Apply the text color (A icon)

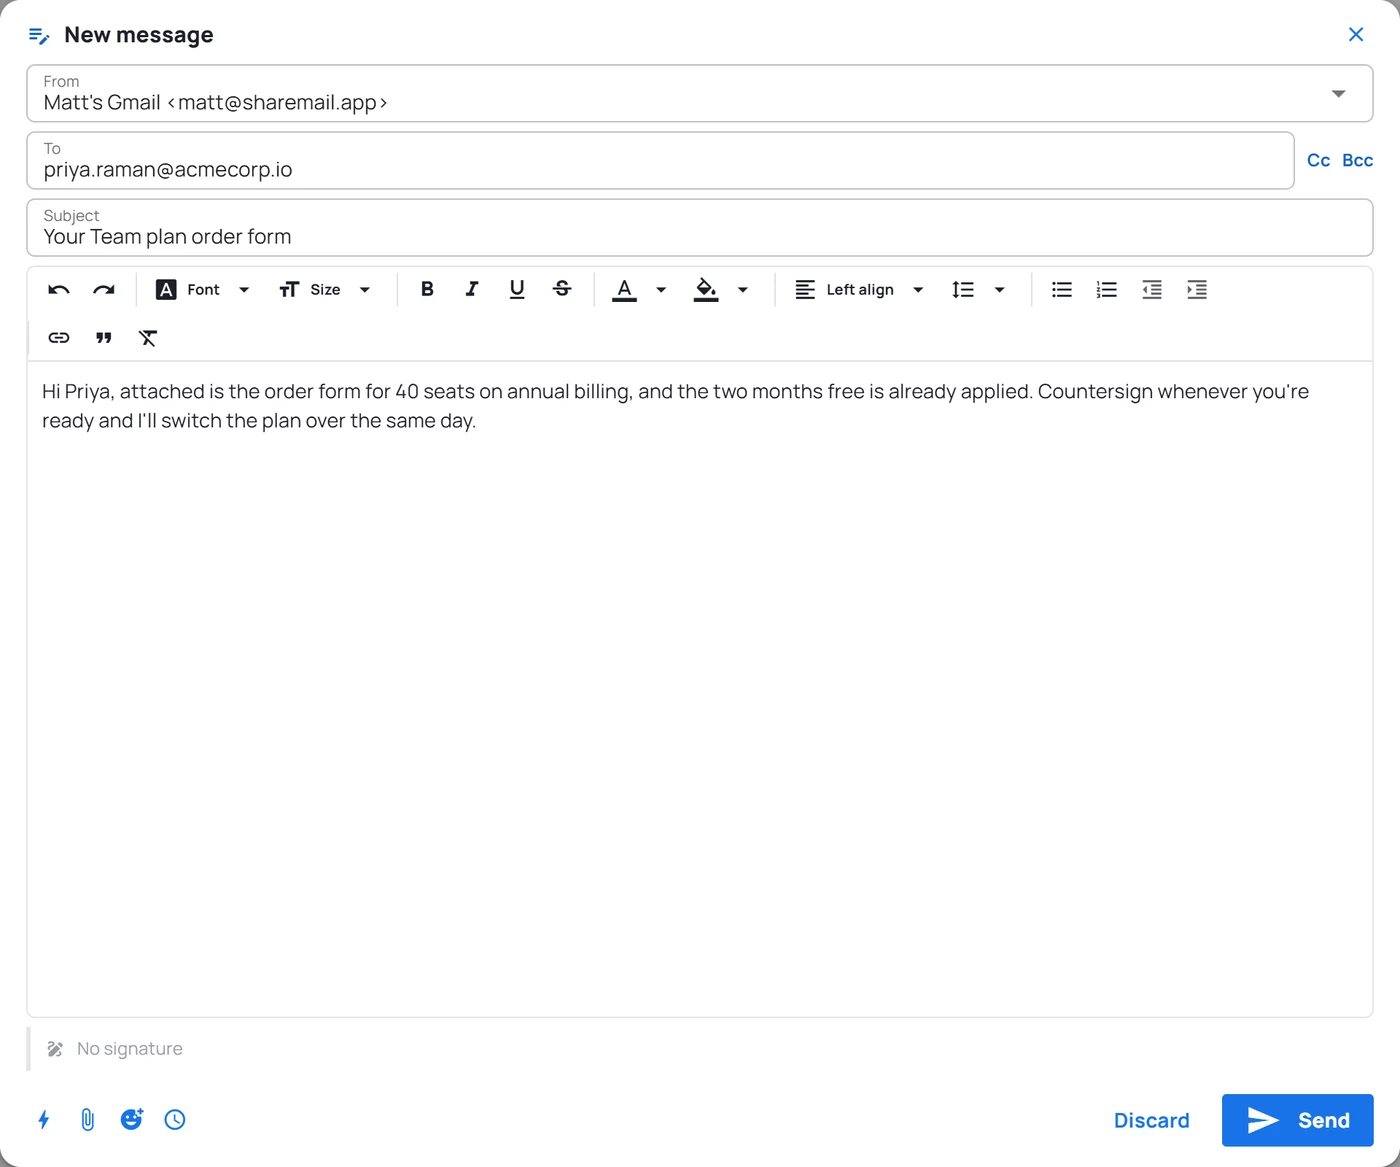click(624, 290)
